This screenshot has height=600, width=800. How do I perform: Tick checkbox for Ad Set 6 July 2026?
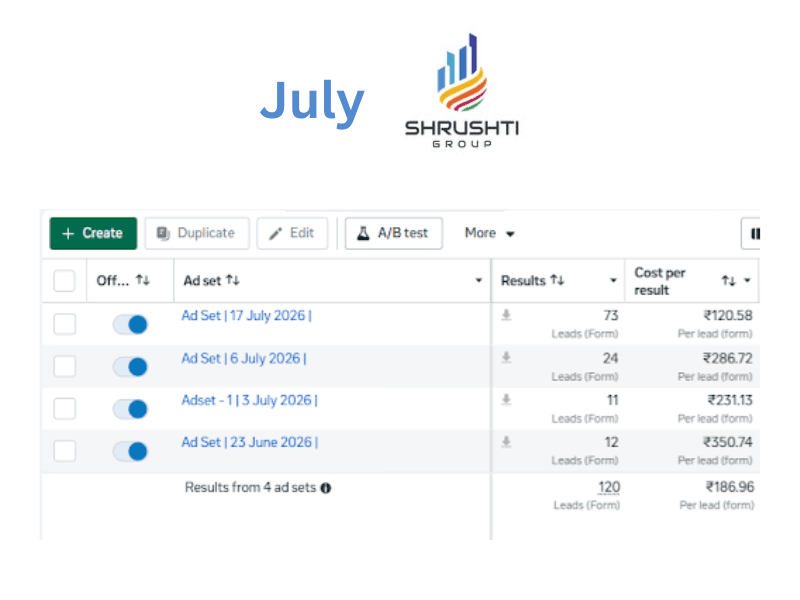click(x=65, y=366)
